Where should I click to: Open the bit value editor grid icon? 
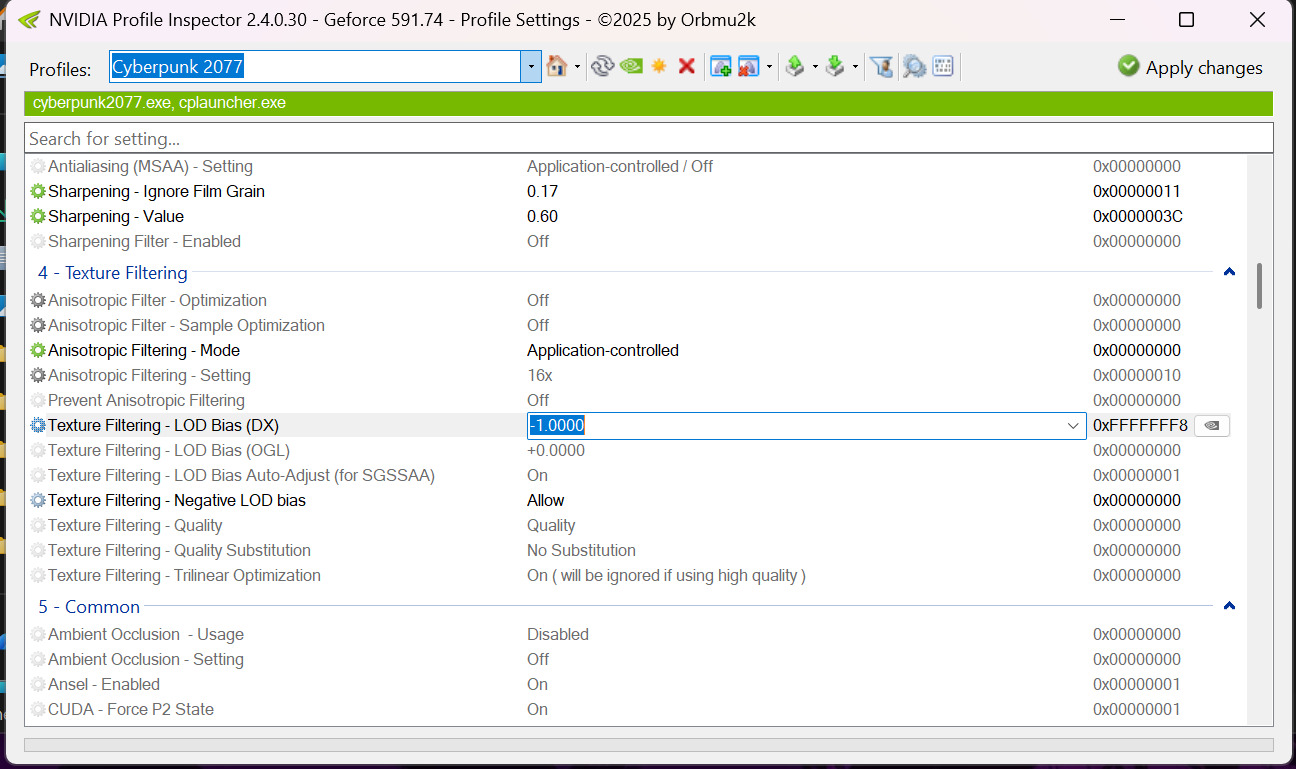[943, 67]
